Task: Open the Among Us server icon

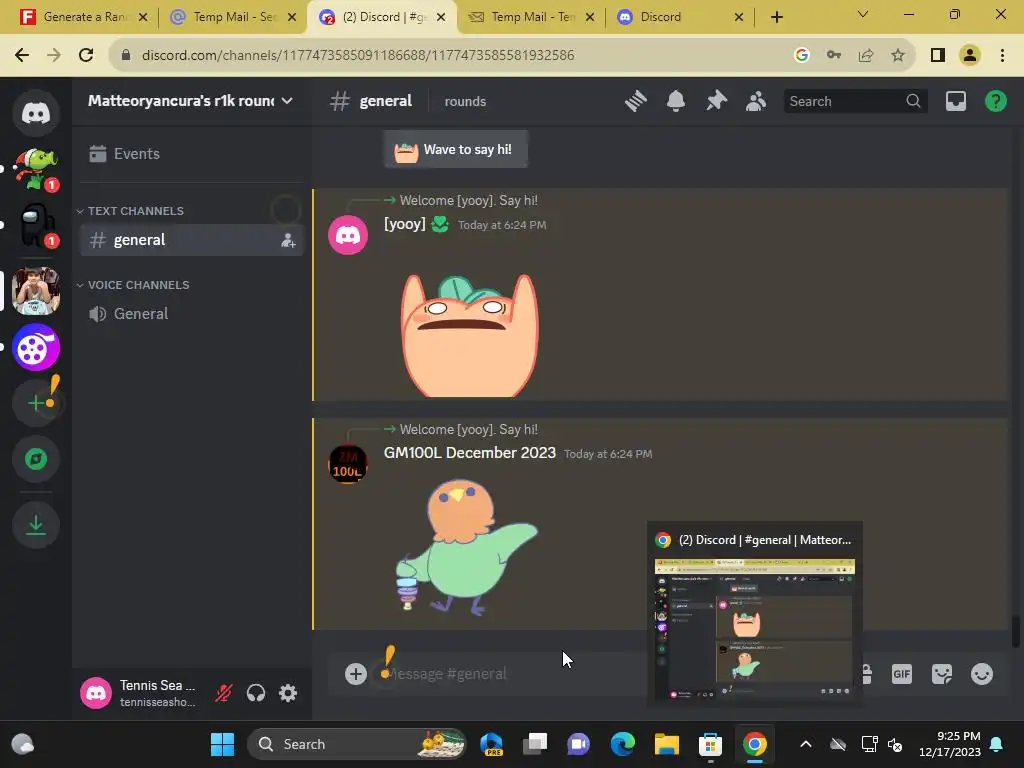Action: pos(36,225)
